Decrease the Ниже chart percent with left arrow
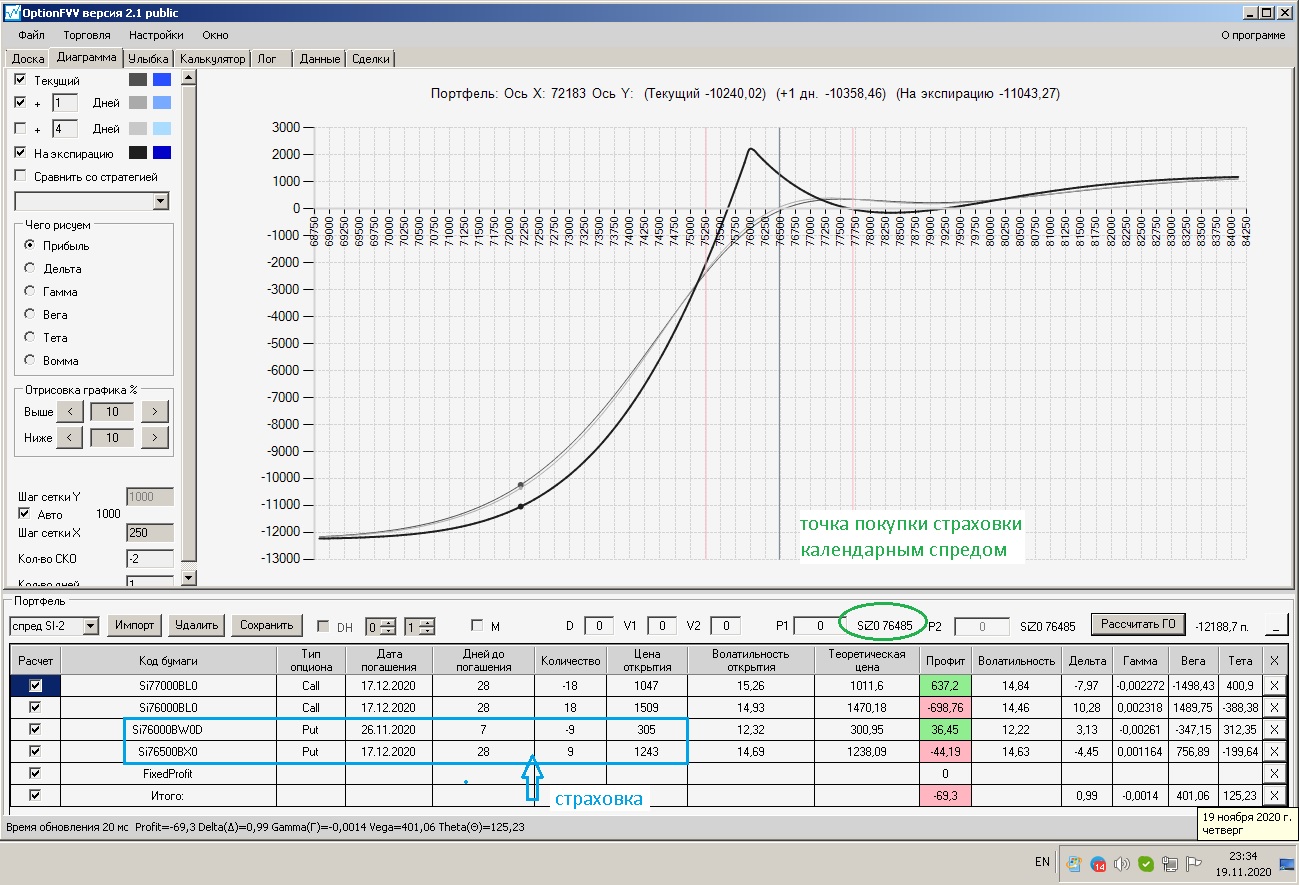 click(69, 437)
